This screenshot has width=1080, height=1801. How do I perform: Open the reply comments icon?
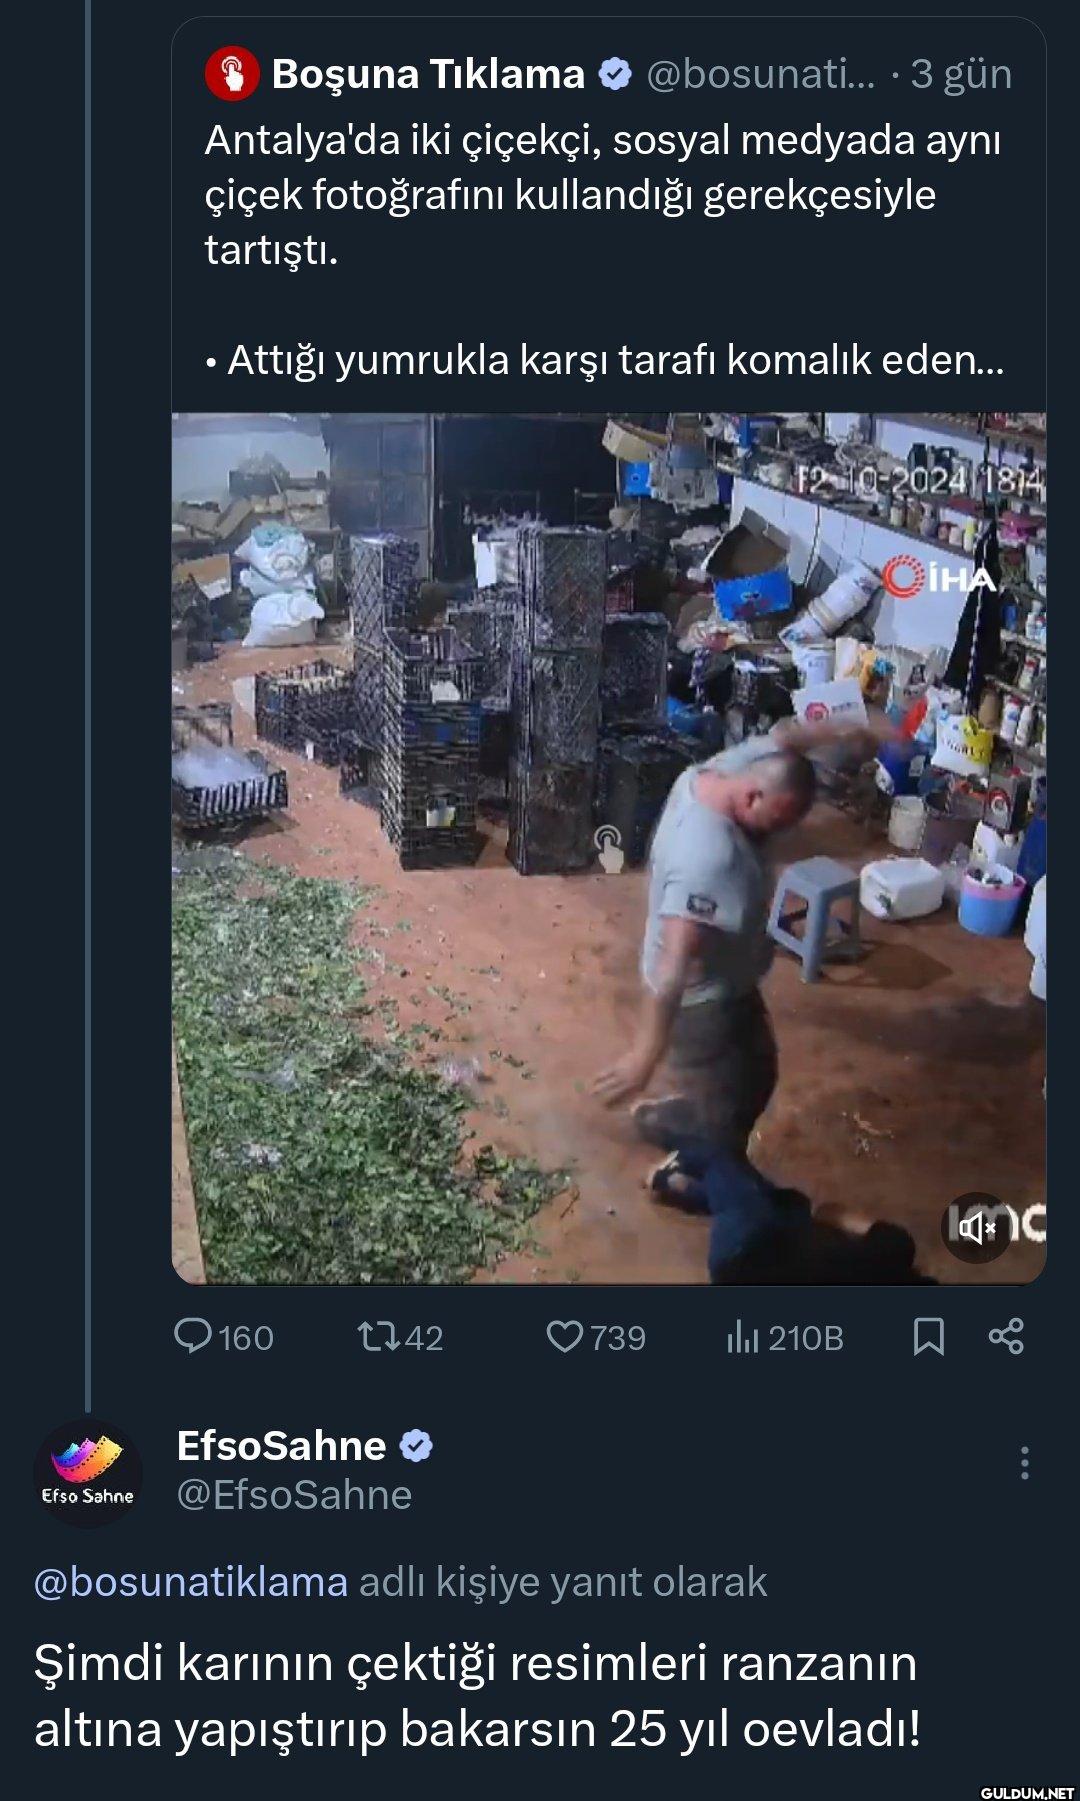[x=193, y=1336]
